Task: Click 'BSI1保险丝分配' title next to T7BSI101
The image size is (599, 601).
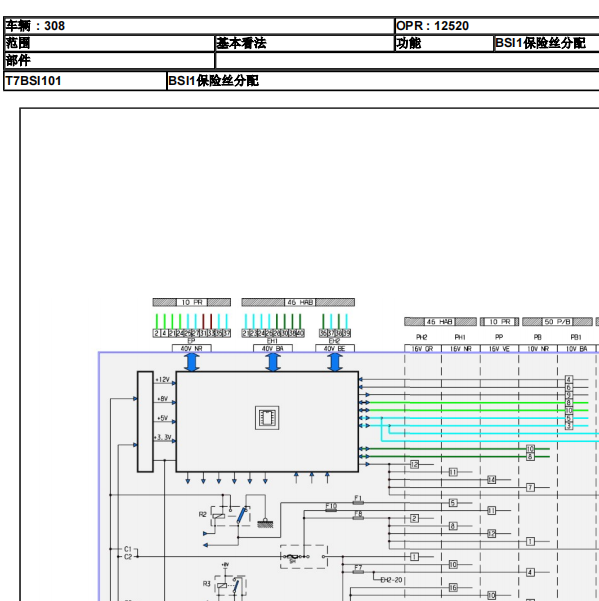Action: pos(213,81)
